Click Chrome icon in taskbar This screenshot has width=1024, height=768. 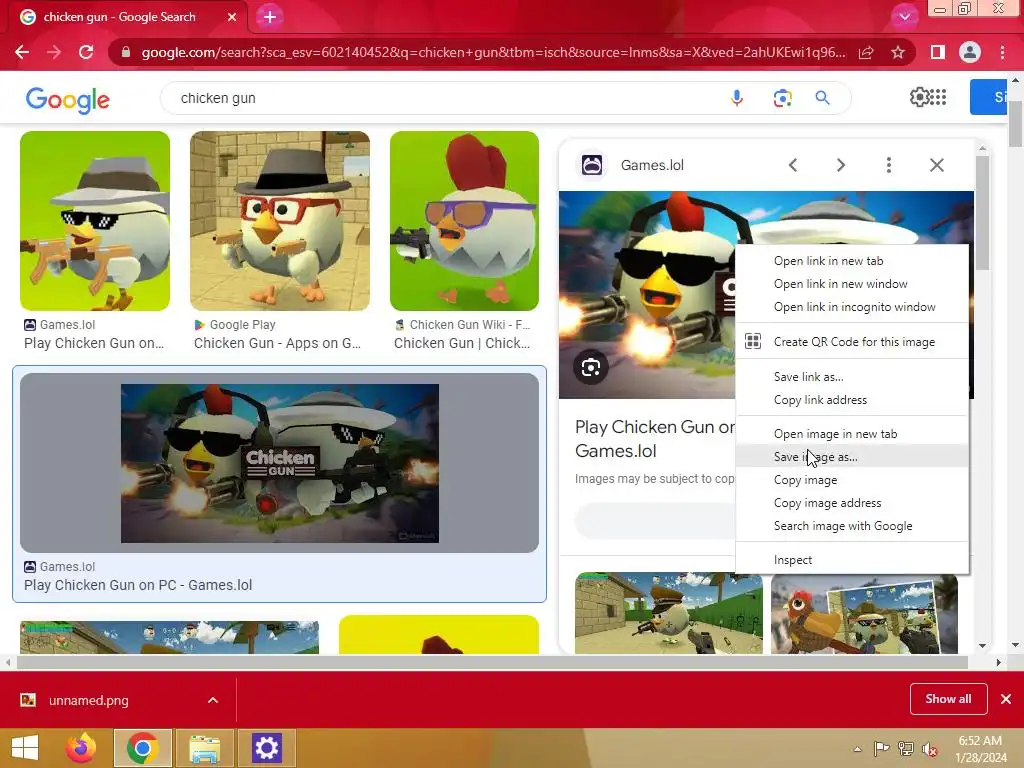[x=142, y=748]
